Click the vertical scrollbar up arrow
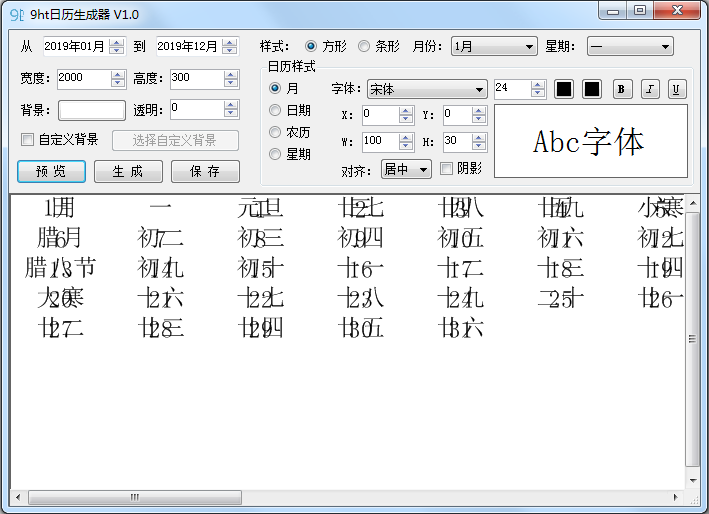This screenshot has width=709, height=514. [693, 203]
